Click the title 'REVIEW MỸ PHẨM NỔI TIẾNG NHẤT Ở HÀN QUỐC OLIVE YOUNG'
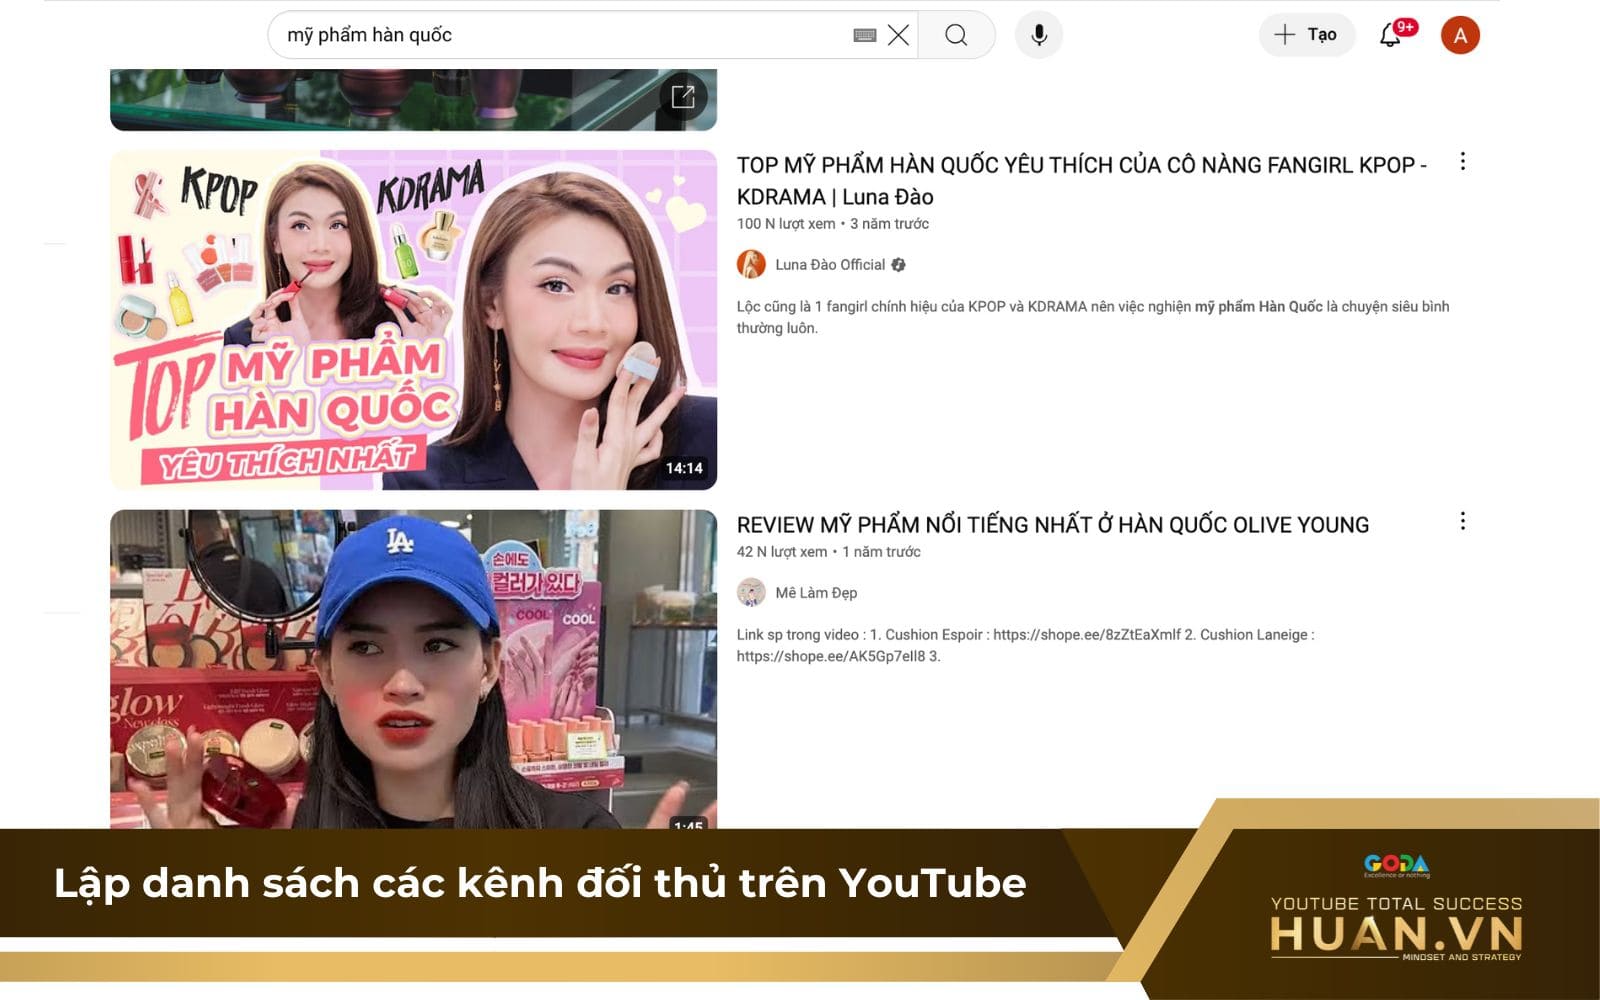Screen dimensions: 1600x1000 point(1053,525)
